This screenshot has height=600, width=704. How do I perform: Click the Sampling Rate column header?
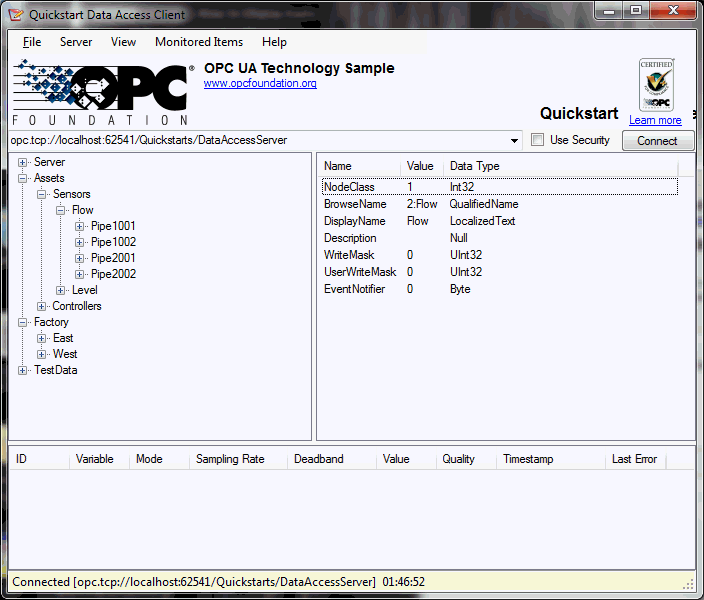coord(238,459)
